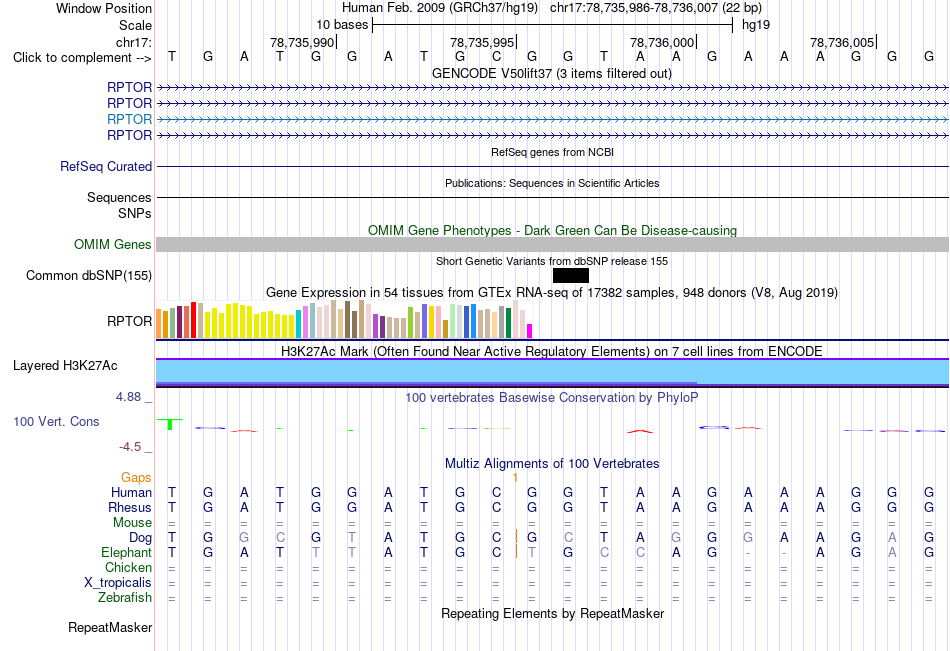Viewport: 950px width, 651px height.
Task: Click the 78,736,000 ruler position
Action: pyautogui.click(x=662, y=42)
